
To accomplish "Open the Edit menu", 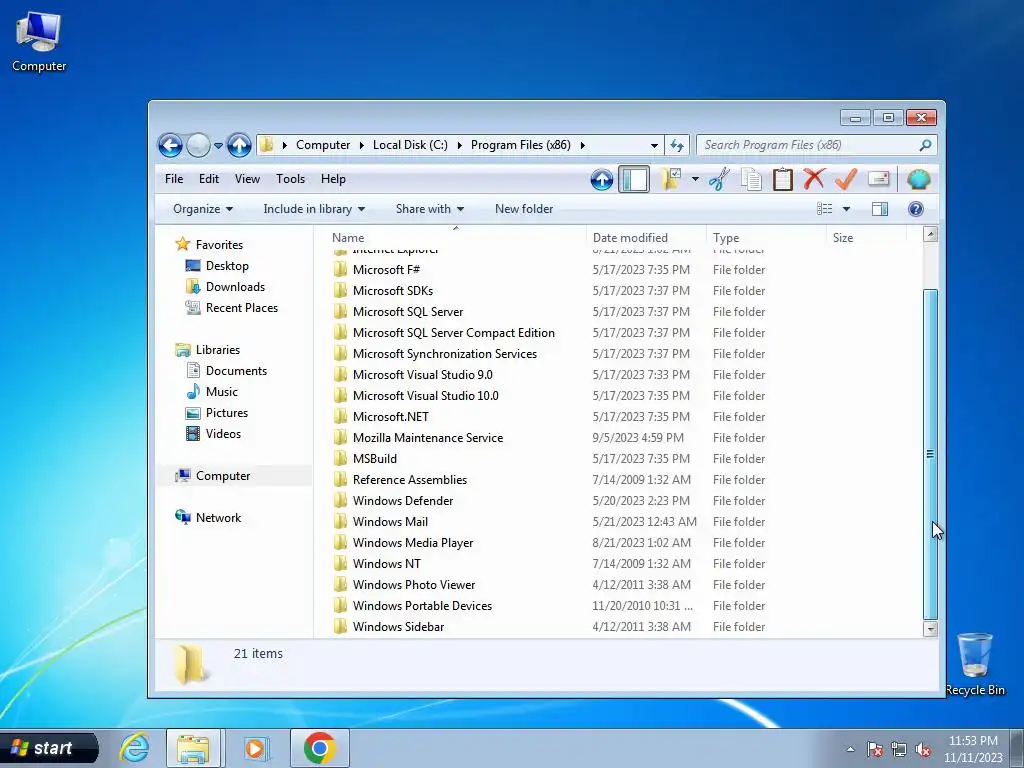I will click(209, 179).
